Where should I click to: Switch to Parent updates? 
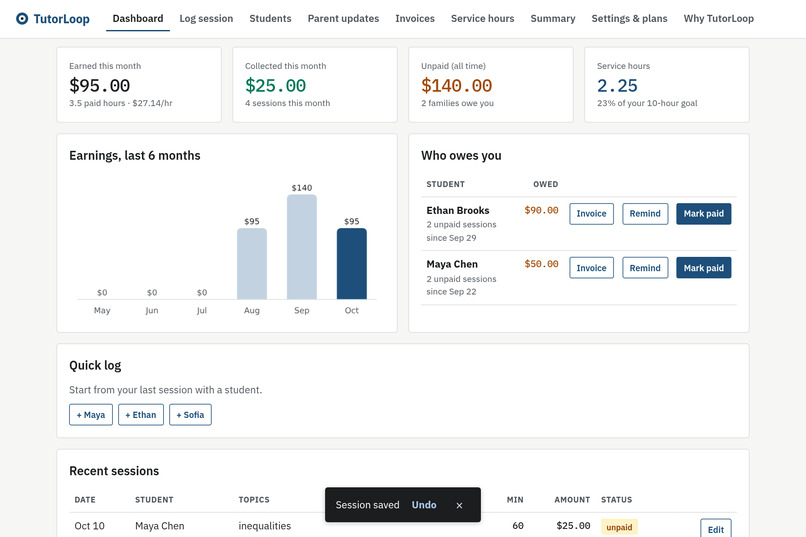343,18
